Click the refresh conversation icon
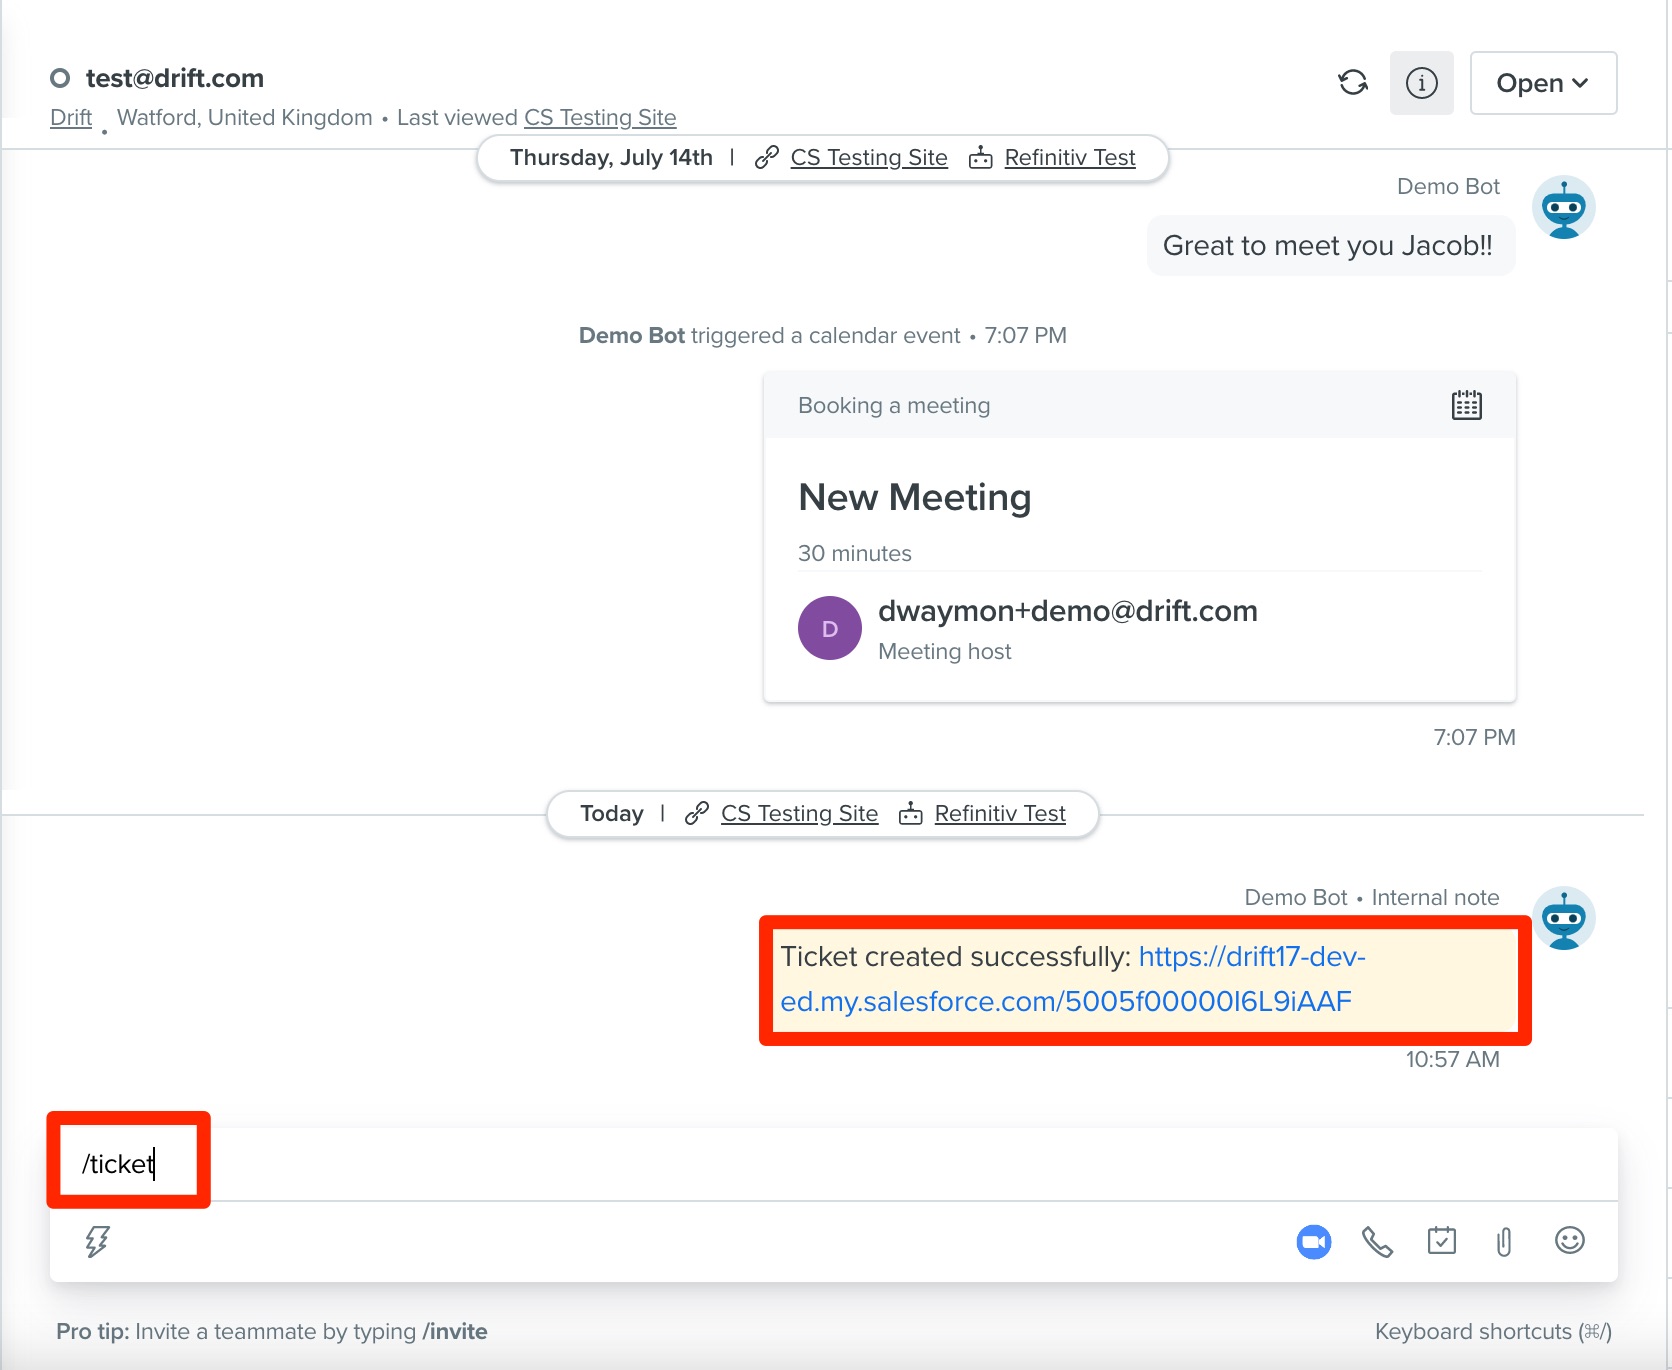Screen dimensions: 1672x1370 tap(1353, 83)
